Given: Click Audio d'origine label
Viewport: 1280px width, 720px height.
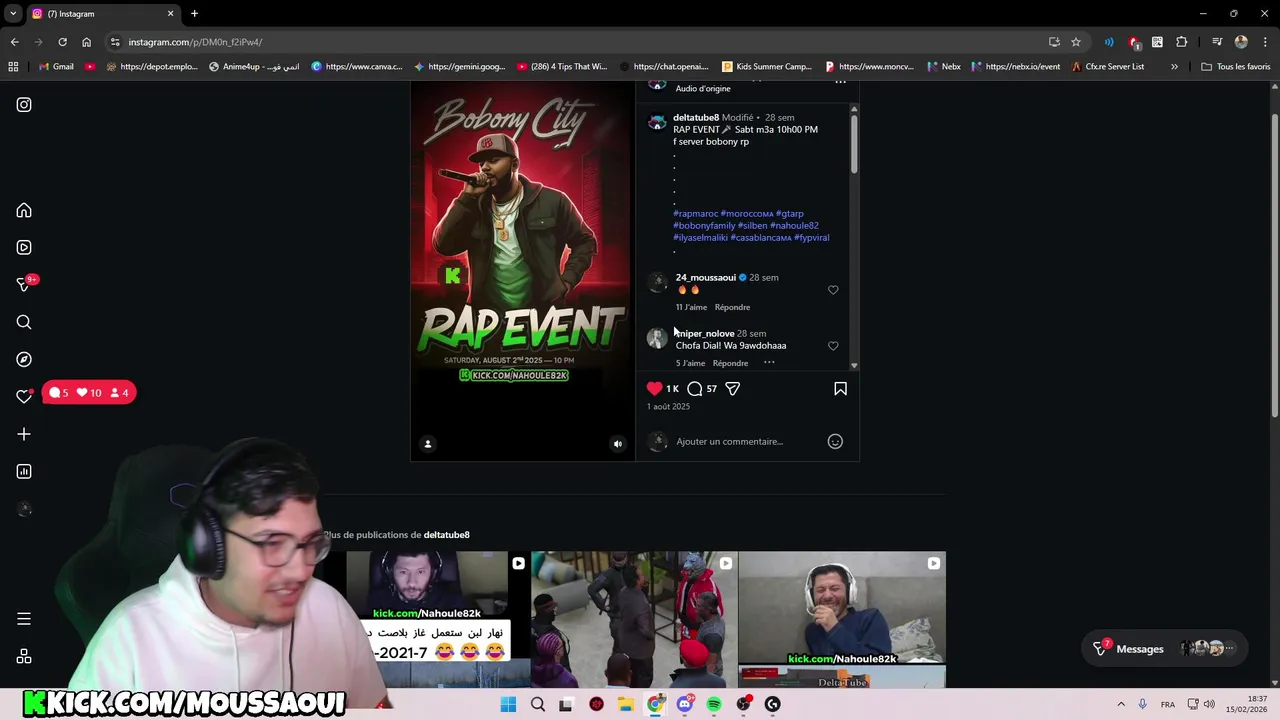Looking at the screenshot, I should (703, 88).
